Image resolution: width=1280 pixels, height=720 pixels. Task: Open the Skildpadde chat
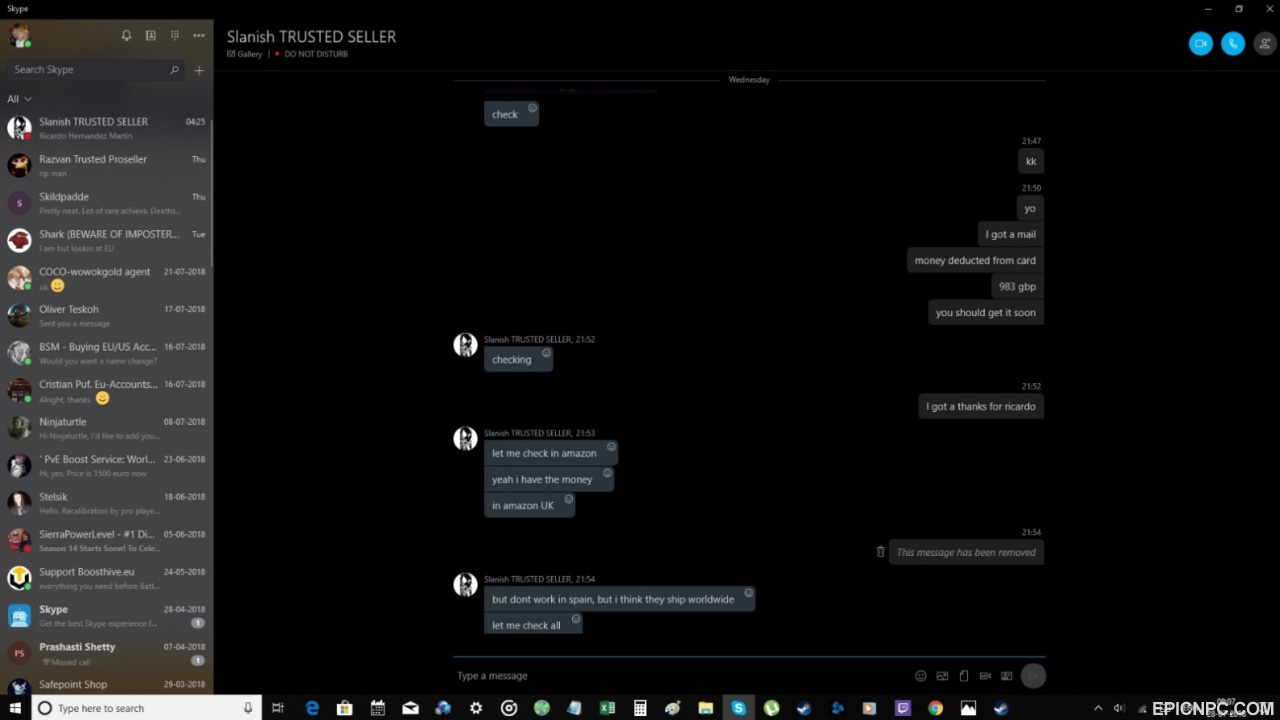[x=107, y=203]
